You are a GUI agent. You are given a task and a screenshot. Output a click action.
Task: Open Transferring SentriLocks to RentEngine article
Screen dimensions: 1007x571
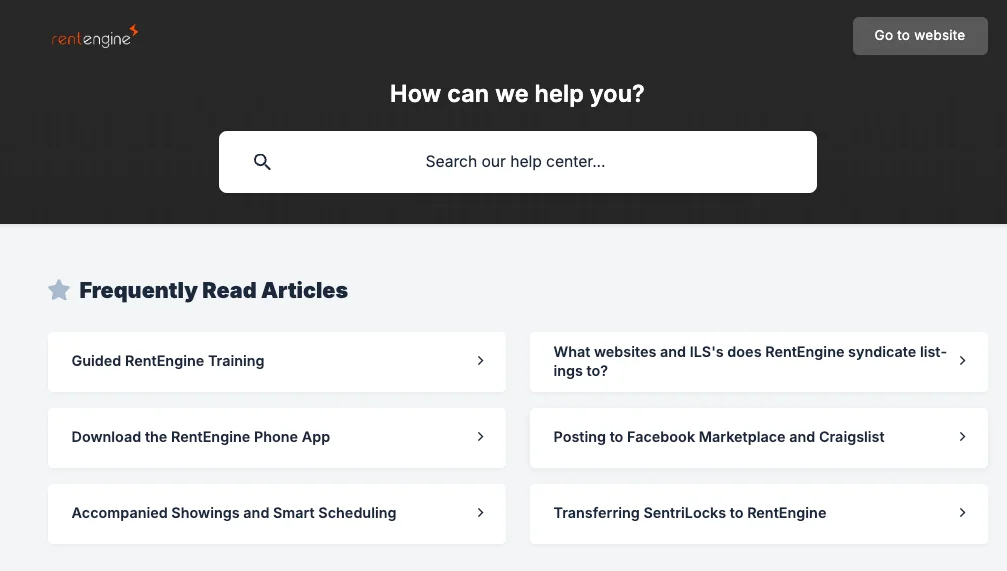[690, 513]
